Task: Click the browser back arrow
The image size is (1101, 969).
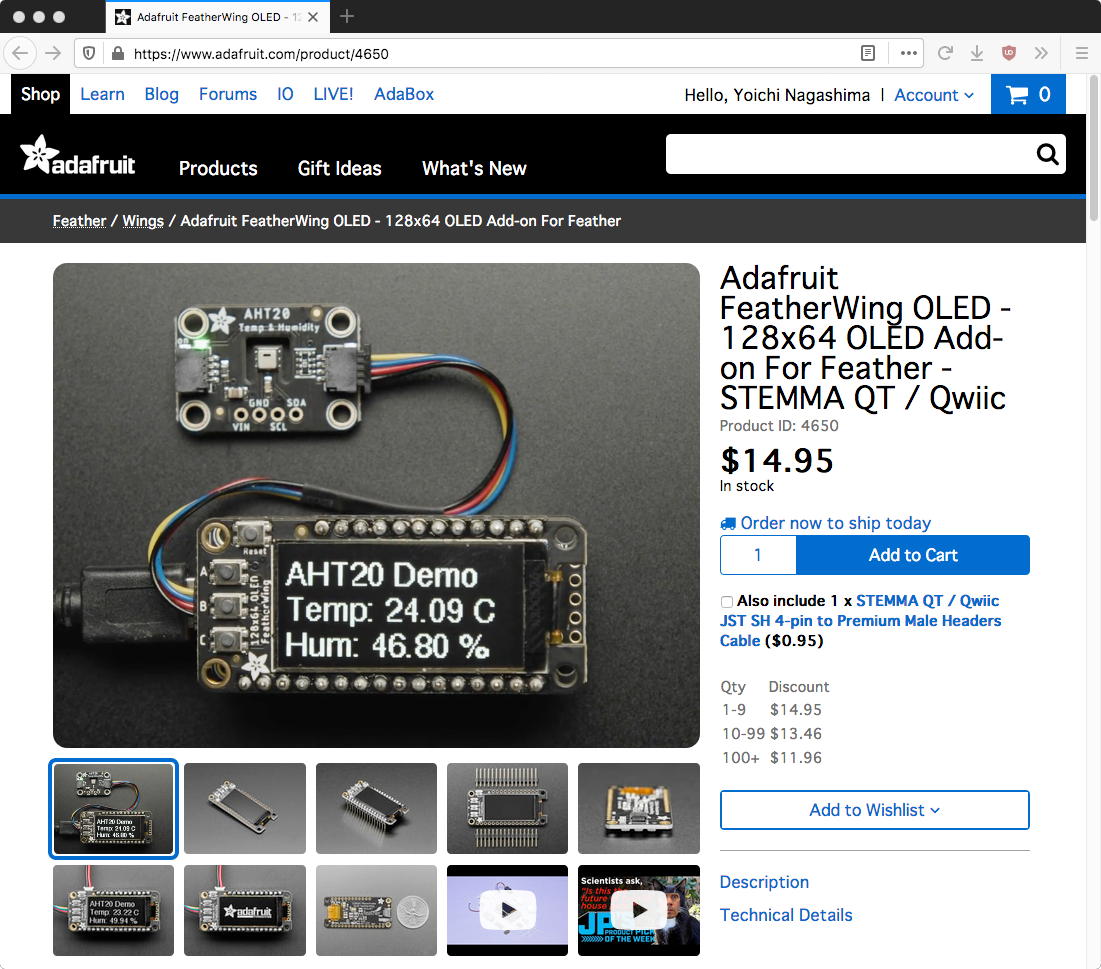Action: pyautogui.click(x=20, y=53)
